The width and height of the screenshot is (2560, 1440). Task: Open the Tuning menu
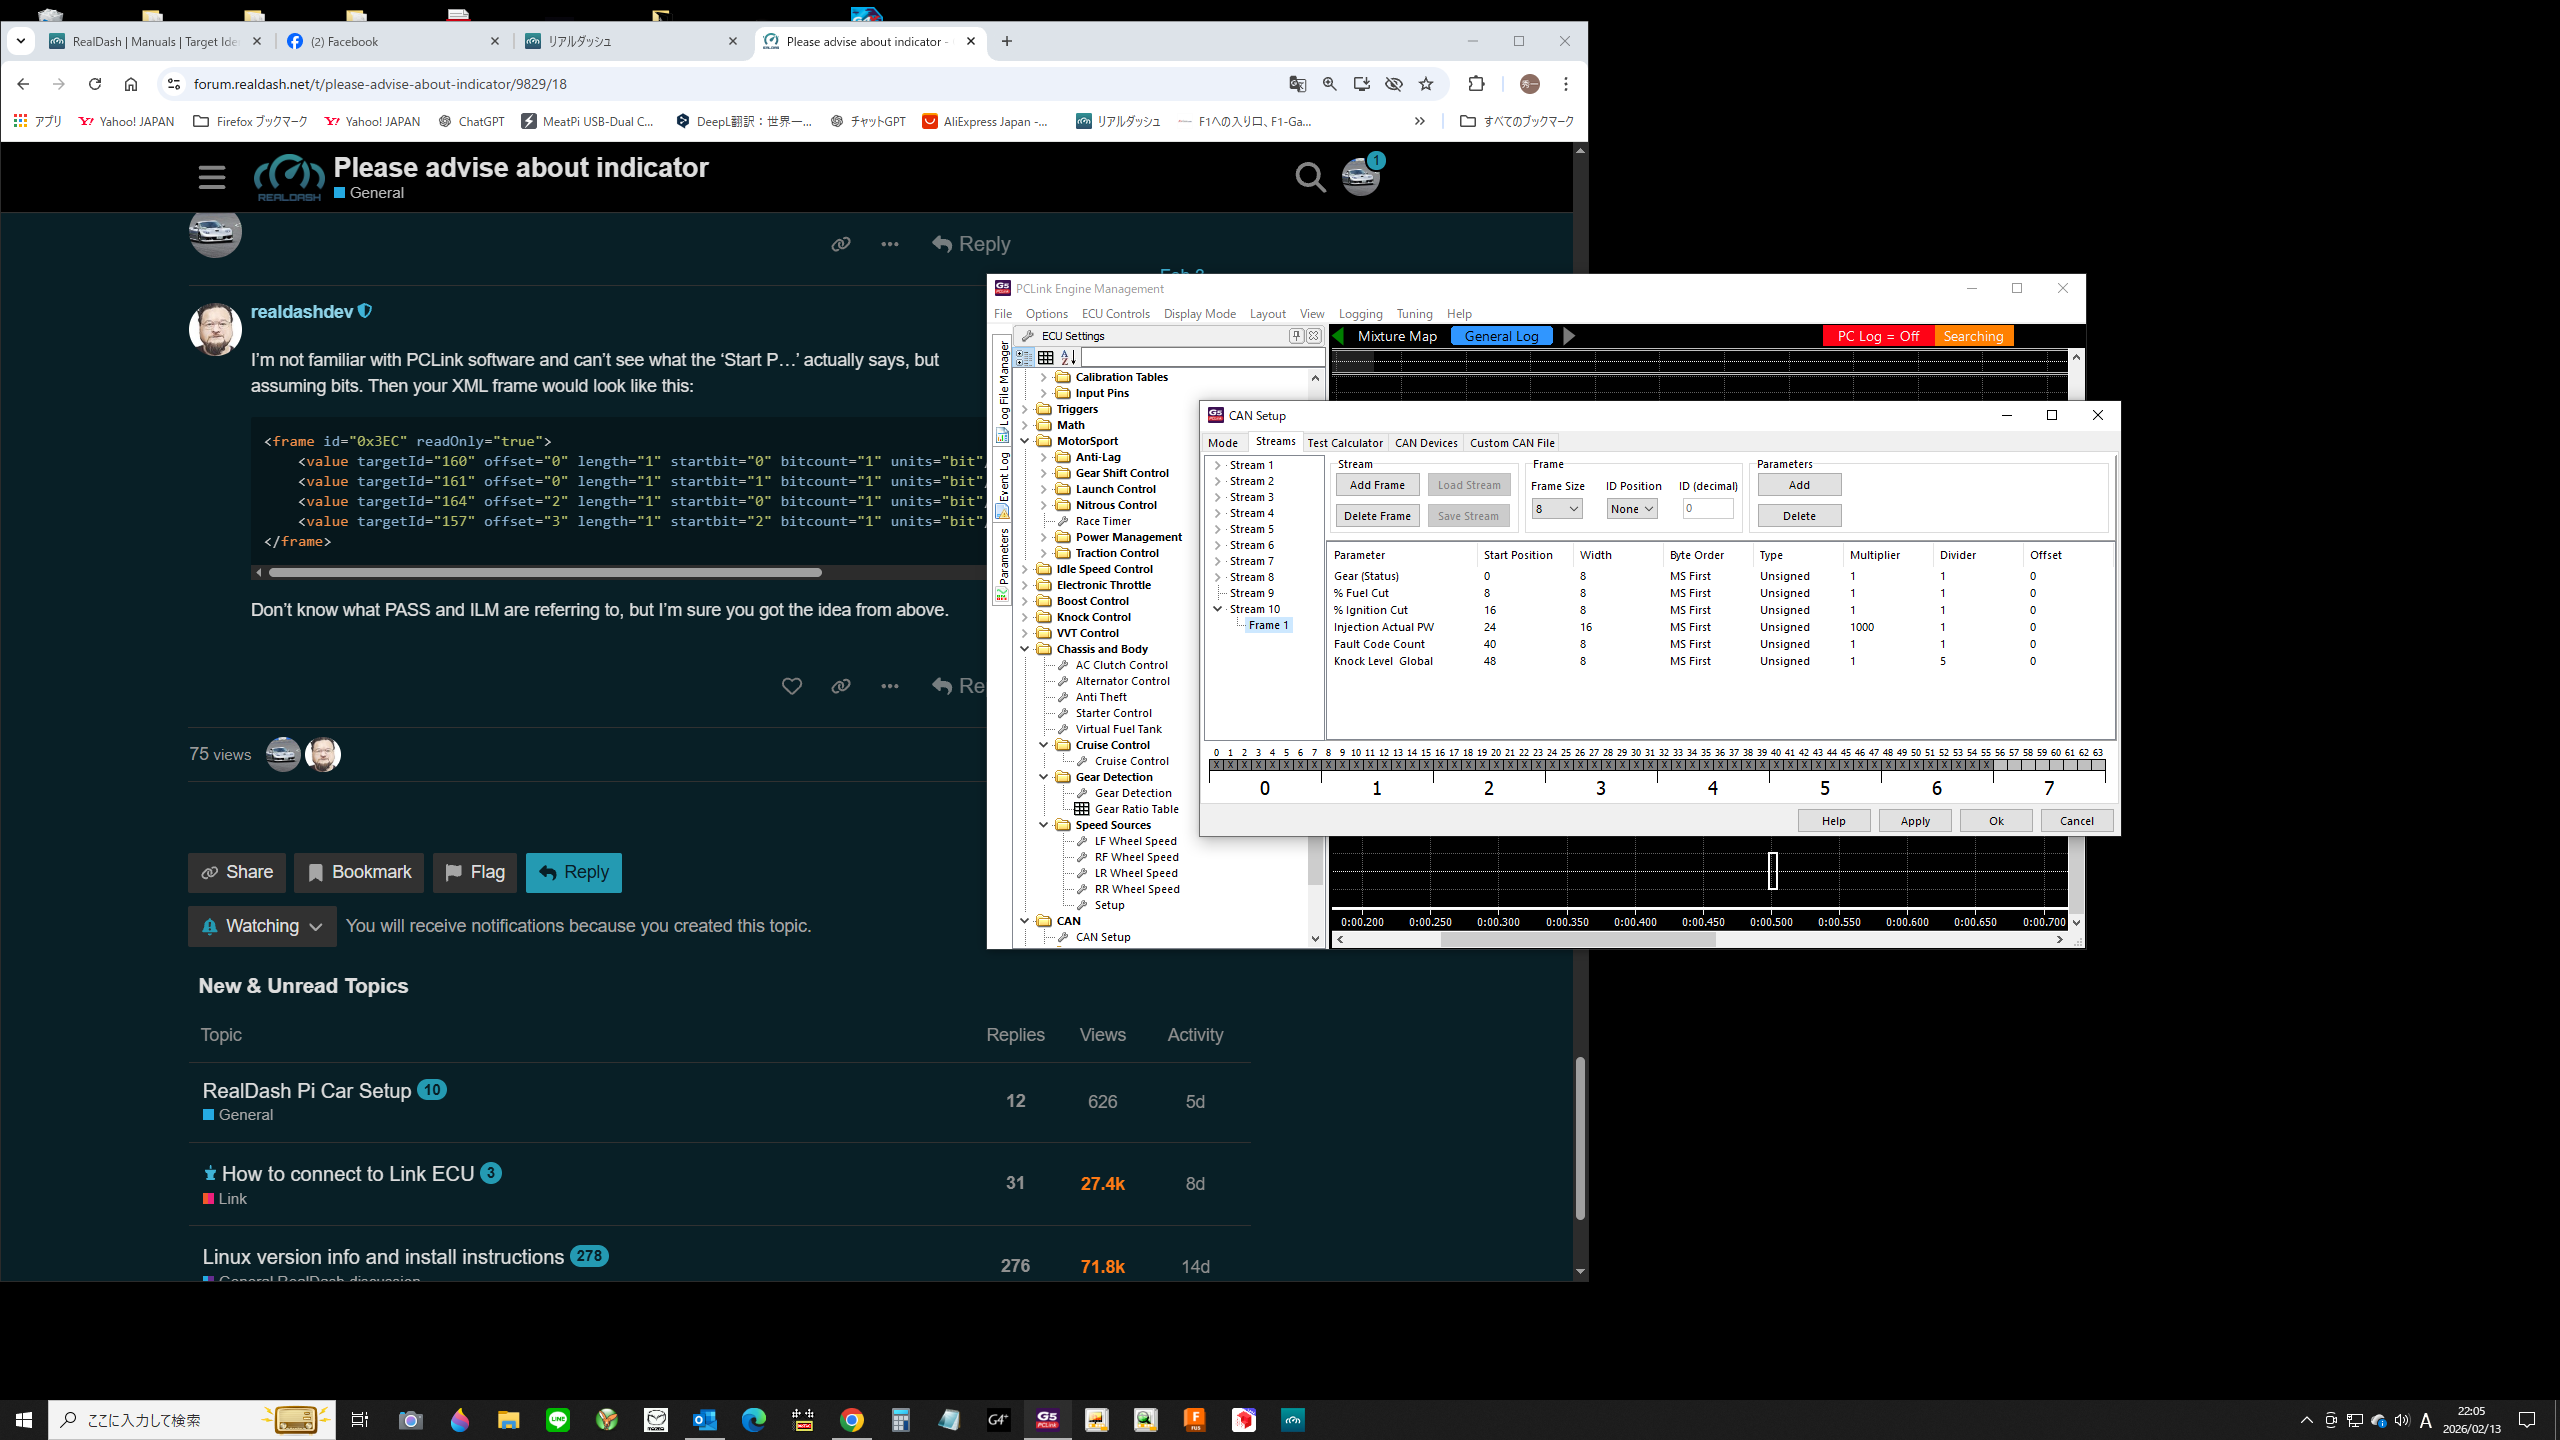(x=1414, y=314)
